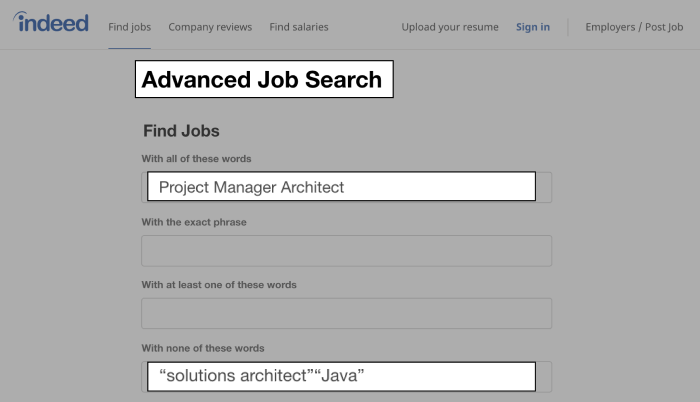Sign in to your account
The width and height of the screenshot is (700, 402).
coord(533,27)
